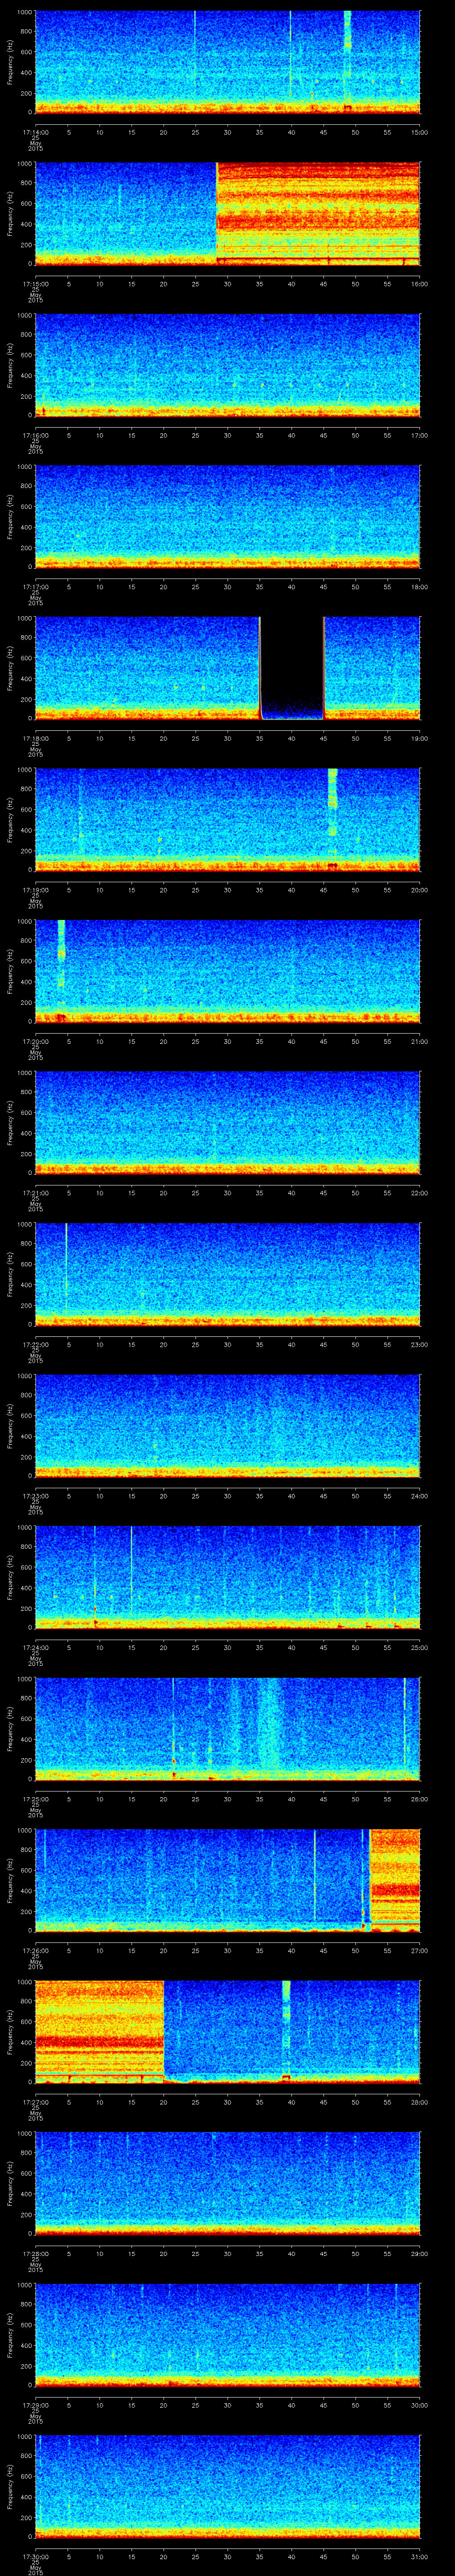Click the 17:21:00 spectrogram panel
455x2576 pixels.
click(227, 1122)
